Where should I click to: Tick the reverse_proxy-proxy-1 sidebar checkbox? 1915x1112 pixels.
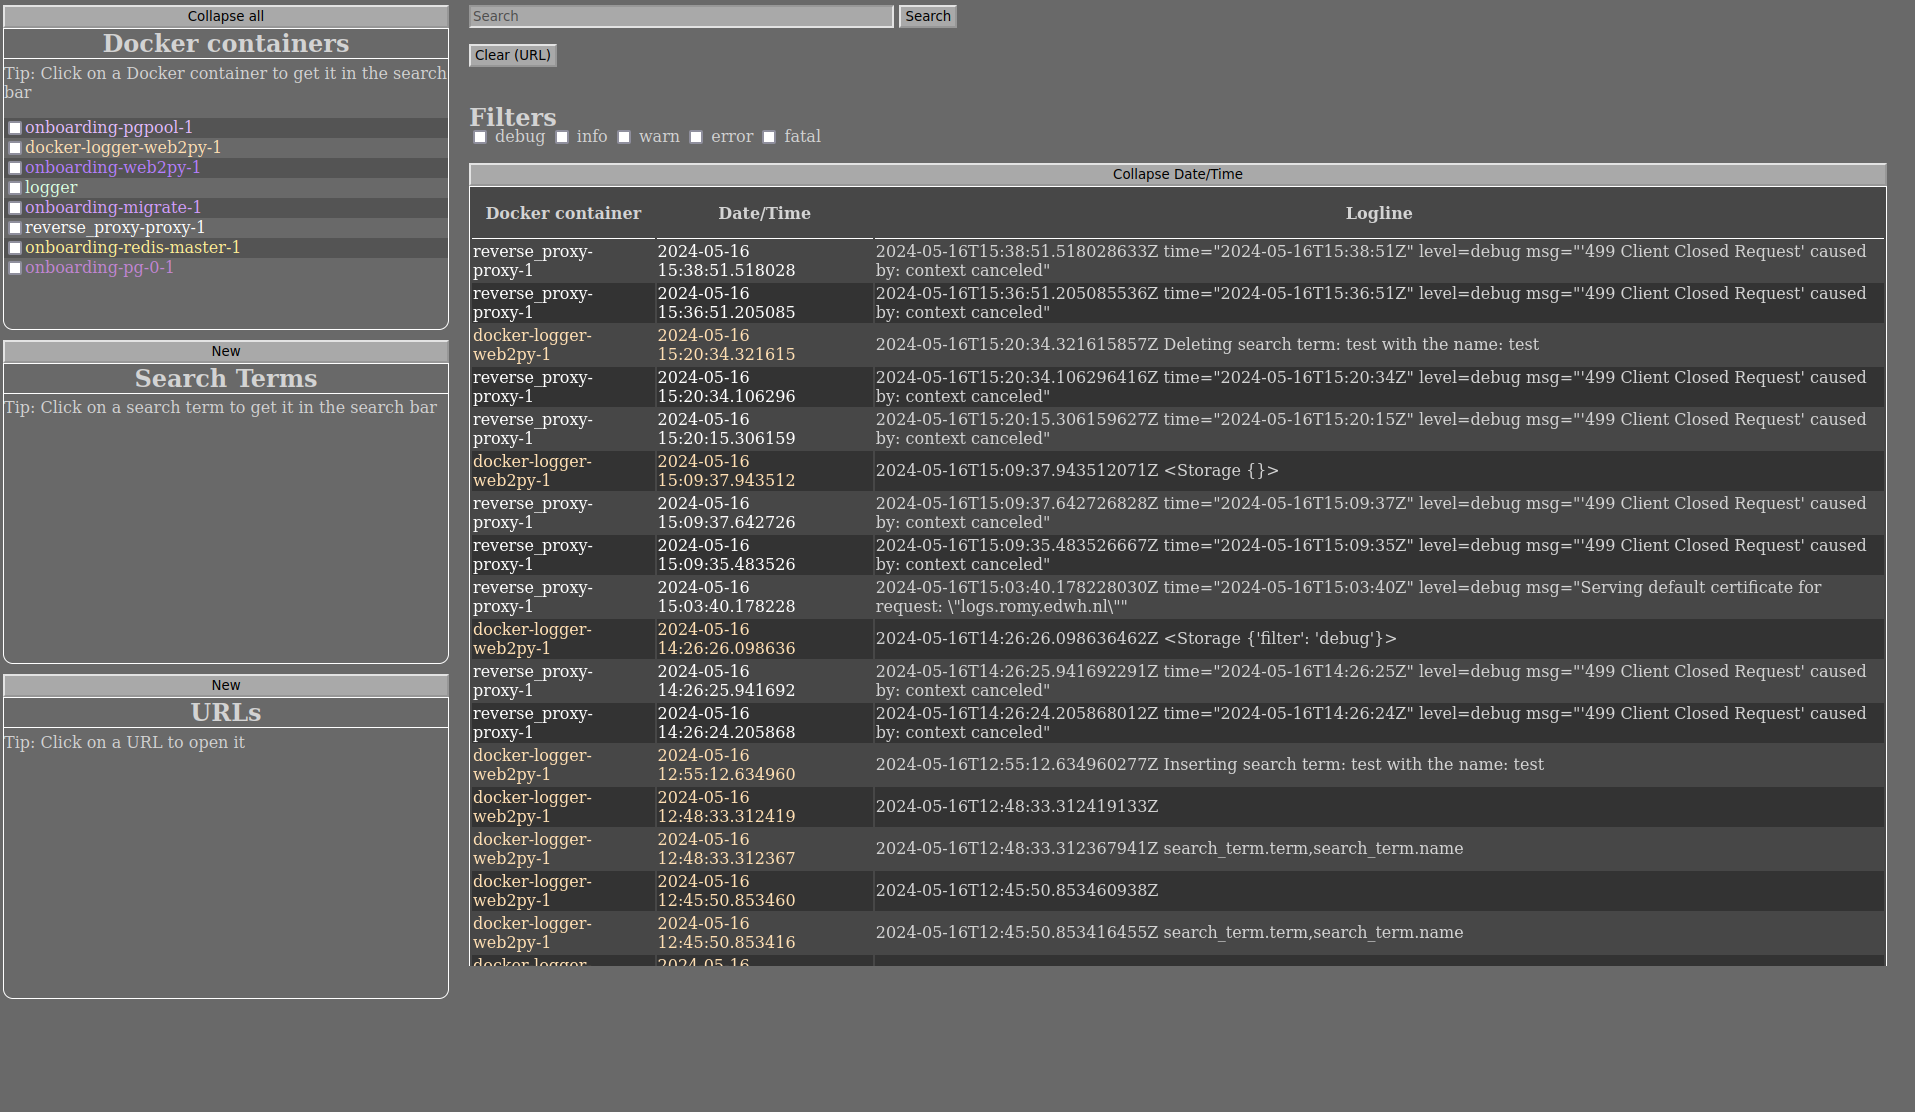[x=15, y=228]
